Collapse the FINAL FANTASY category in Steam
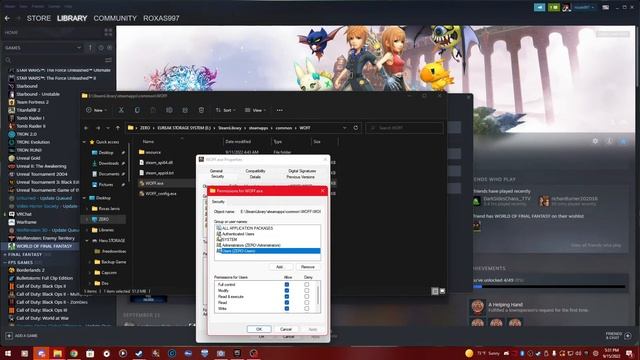Viewport: 640px width, 360px height. pos(5,254)
